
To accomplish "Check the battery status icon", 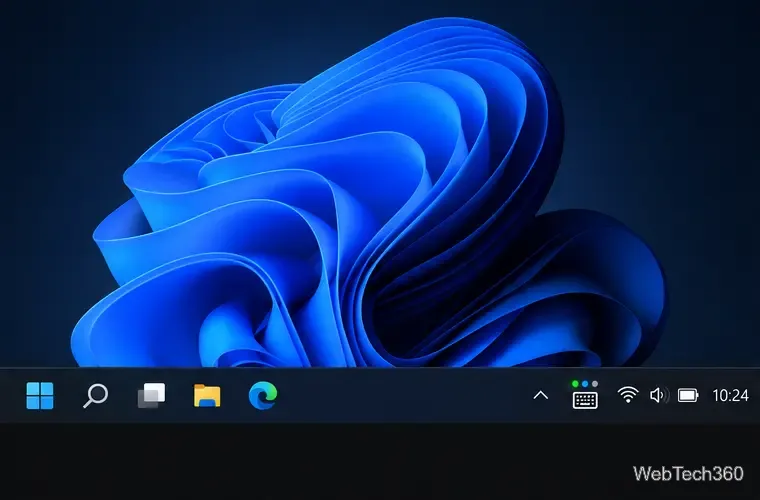I will point(688,395).
